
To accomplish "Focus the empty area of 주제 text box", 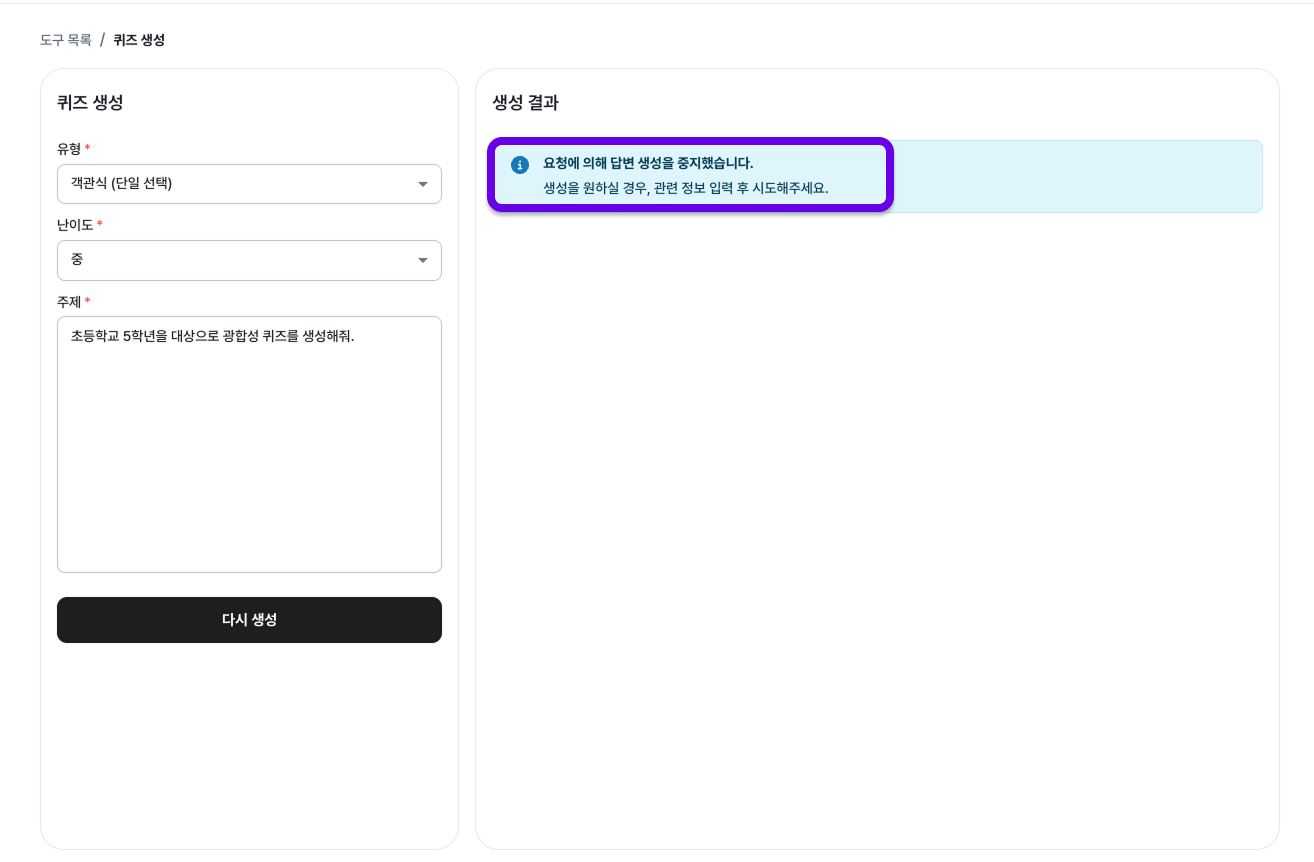I will [249, 470].
